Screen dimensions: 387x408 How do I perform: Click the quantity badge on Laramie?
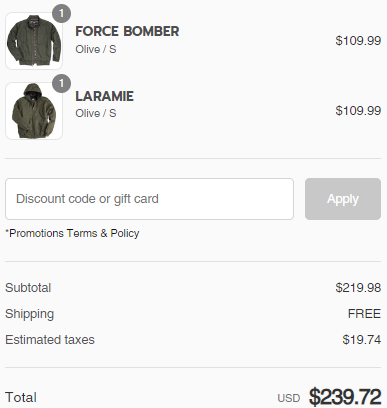61,83
